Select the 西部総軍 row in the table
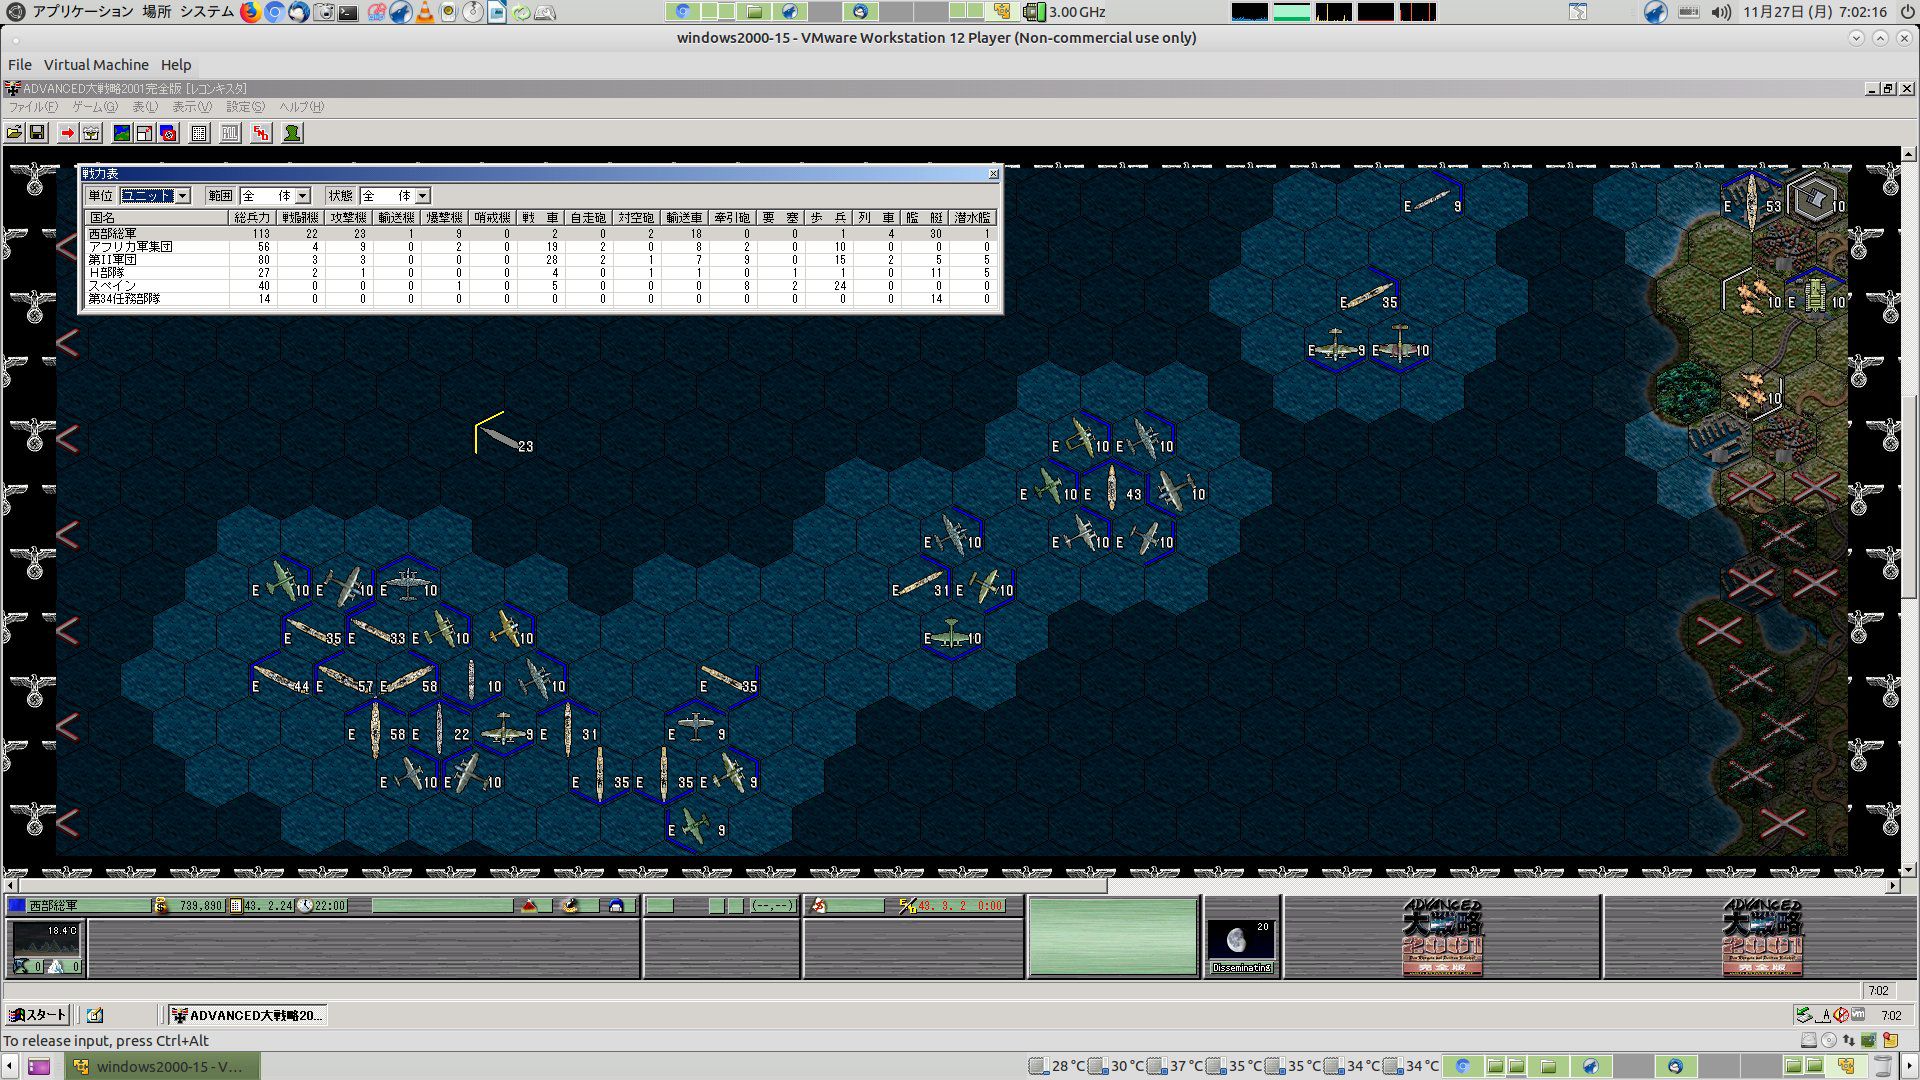The height and width of the screenshot is (1080, 1920). (x=540, y=234)
